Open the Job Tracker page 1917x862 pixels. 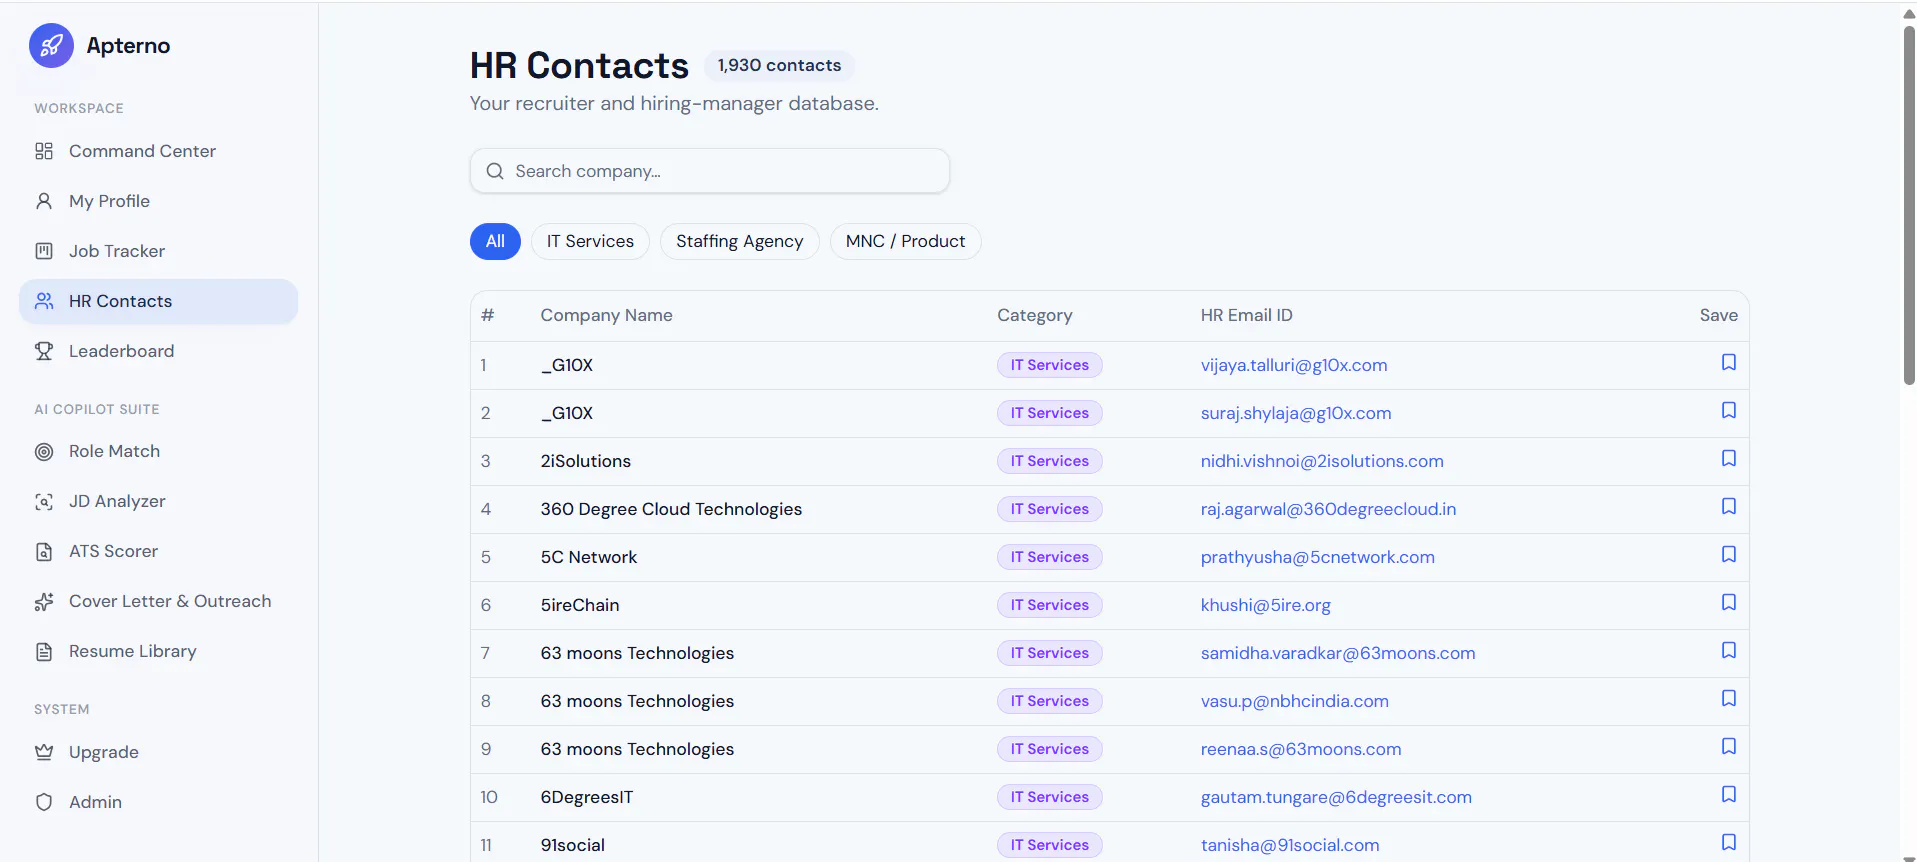(x=158, y=251)
